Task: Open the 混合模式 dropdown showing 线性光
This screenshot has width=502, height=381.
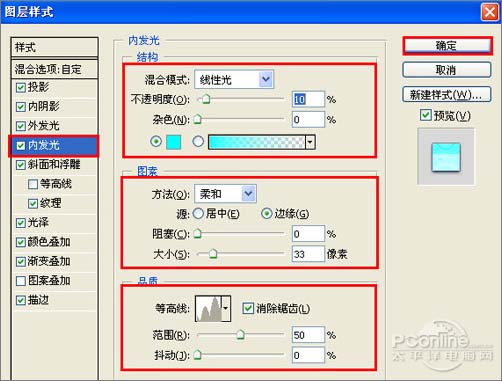Action: pyautogui.click(x=234, y=79)
